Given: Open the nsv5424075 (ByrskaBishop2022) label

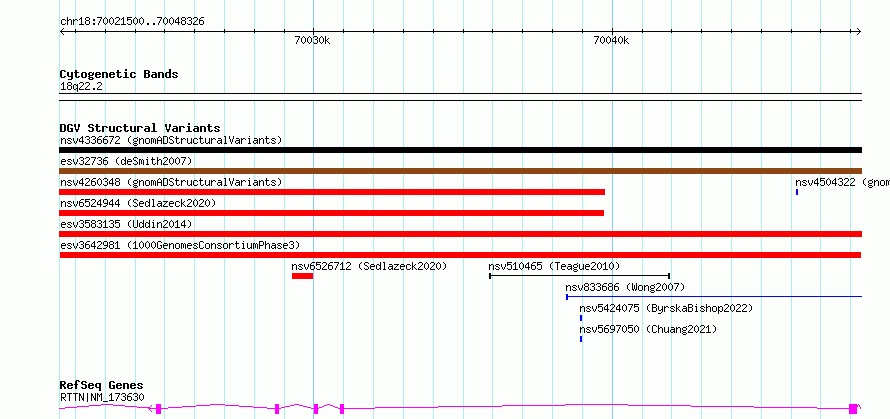Looking at the screenshot, I should [666, 308].
